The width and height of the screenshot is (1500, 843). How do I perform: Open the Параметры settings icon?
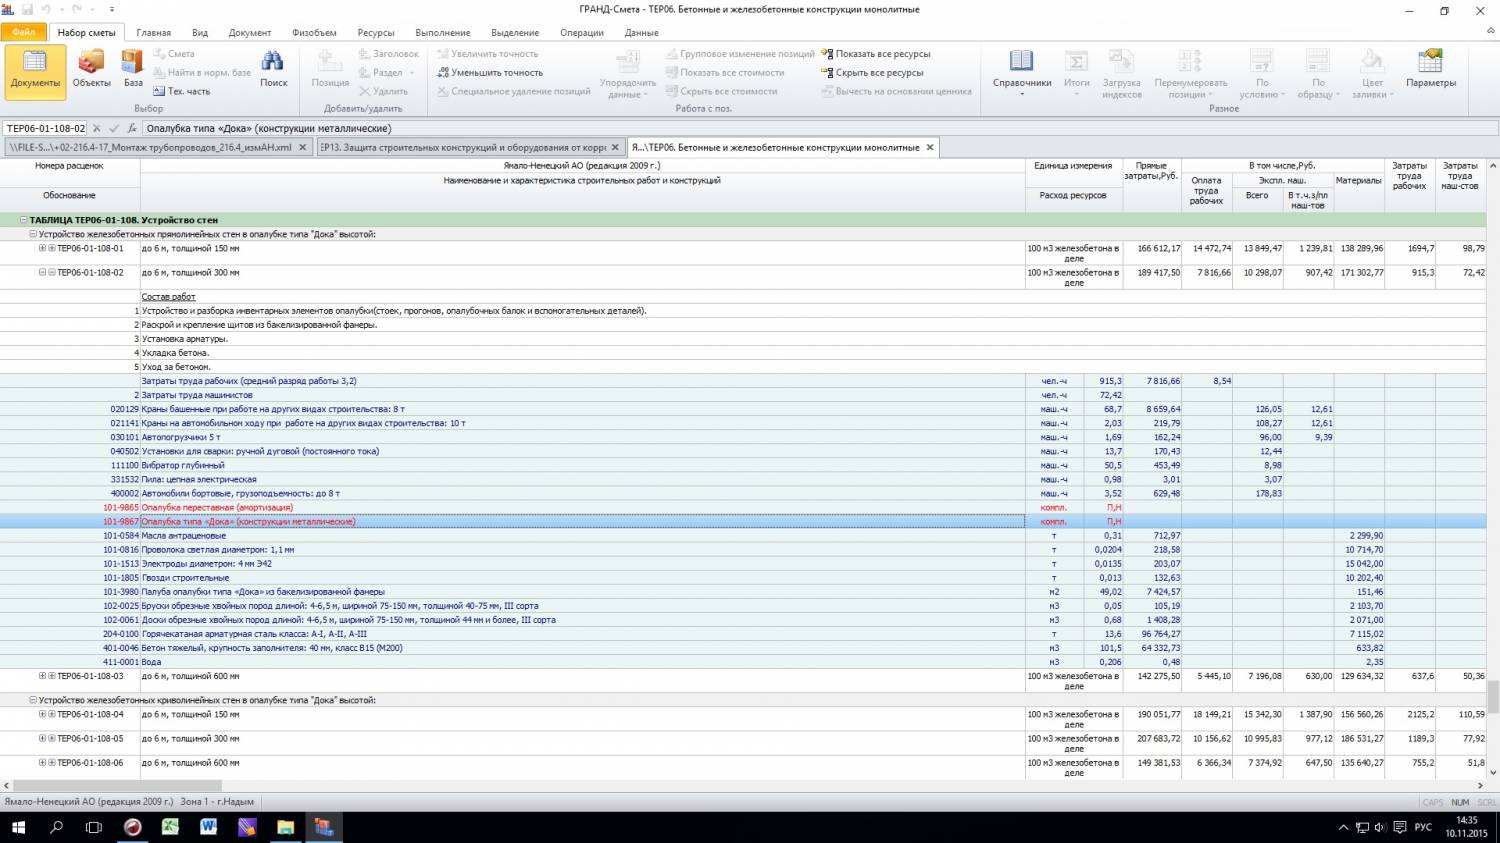click(x=1430, y=70)
